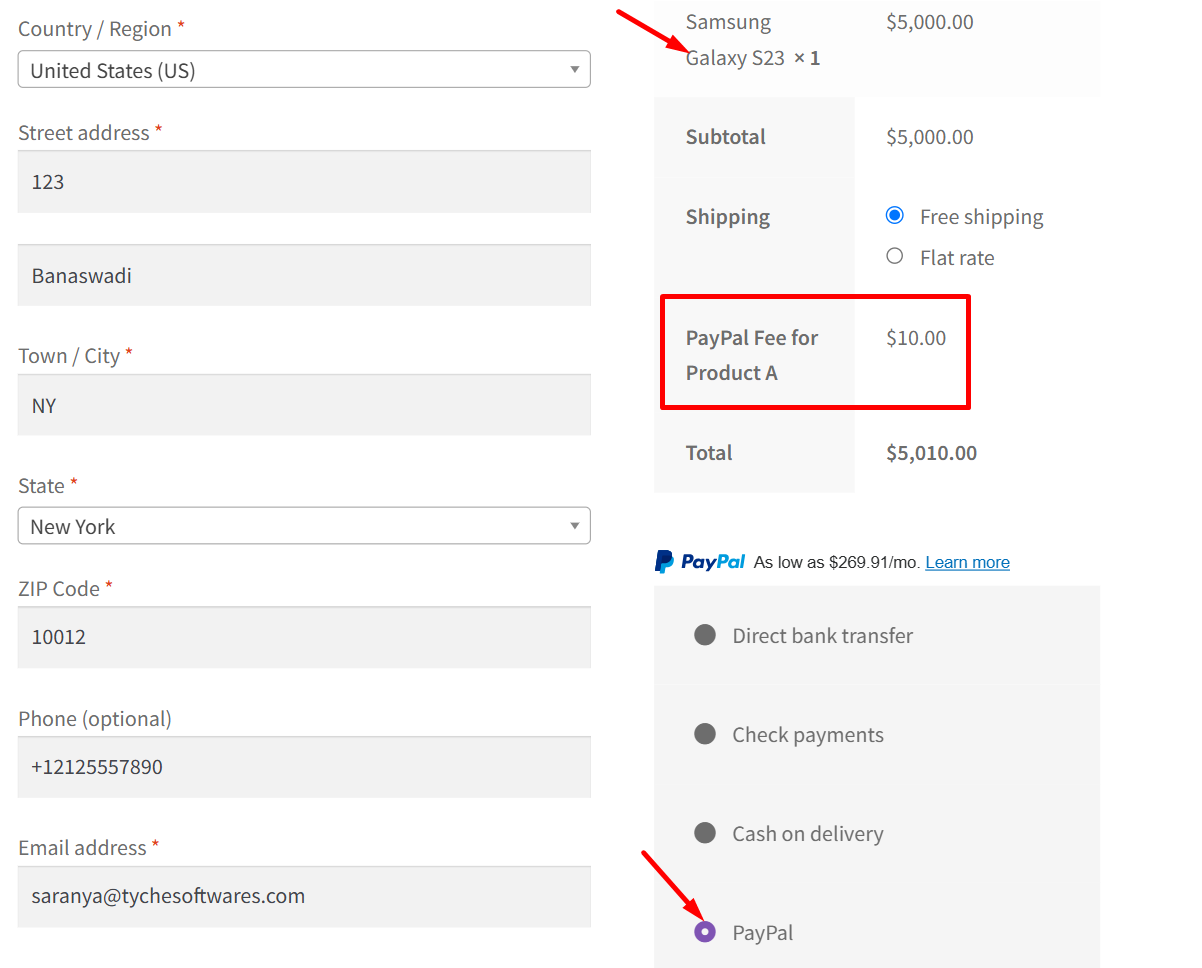Click the $5,010.00 order total amount
Viewport: 1202px width, 968px height.
[x=931, y=453]
